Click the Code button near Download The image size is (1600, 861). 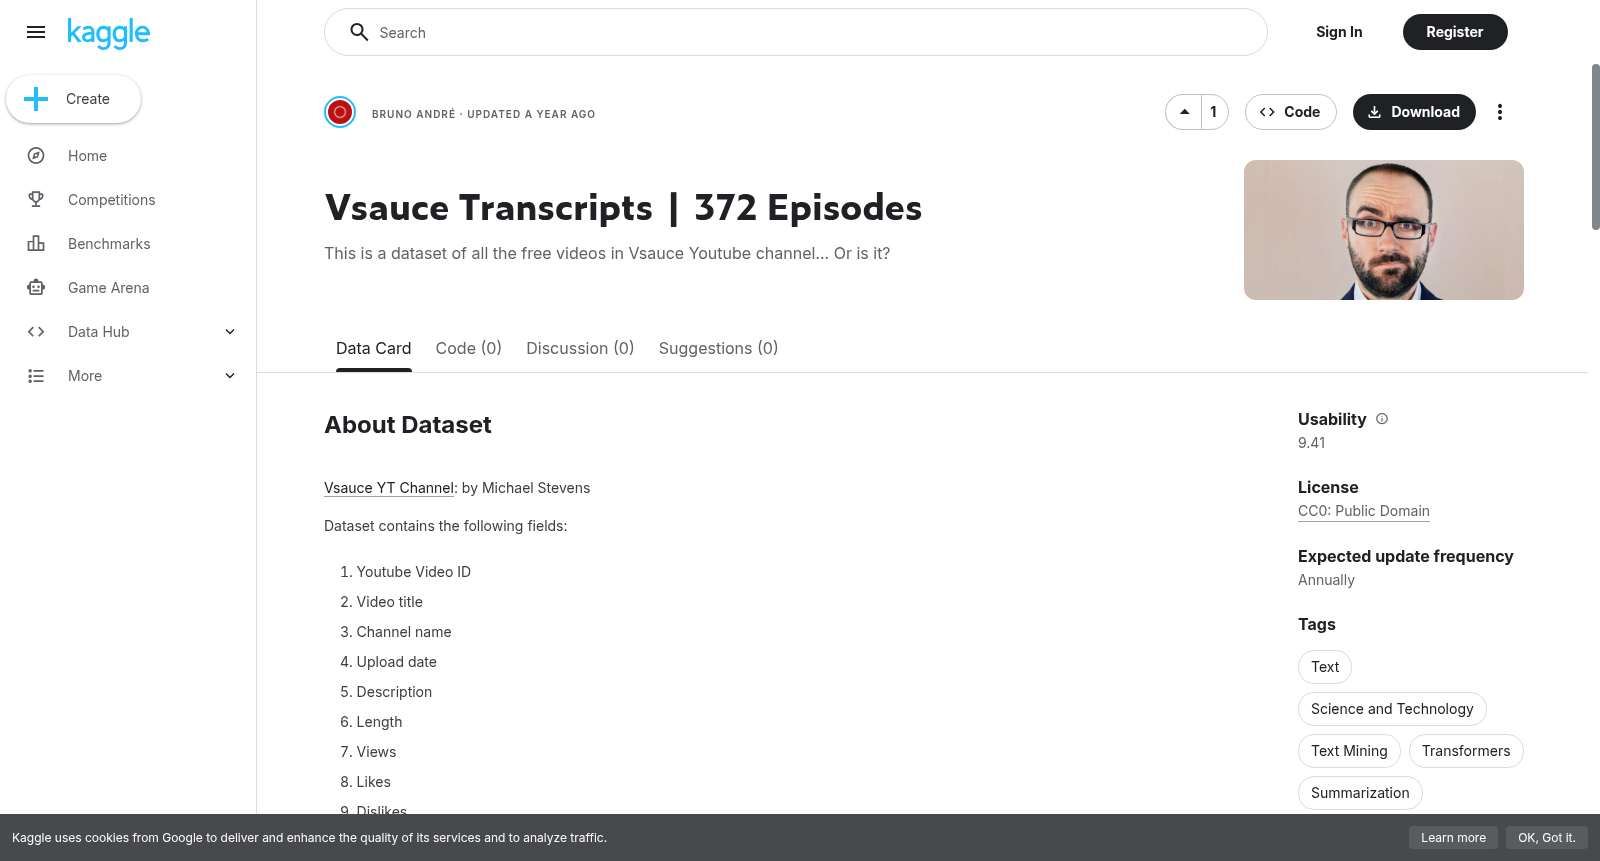coord(1290,112)
